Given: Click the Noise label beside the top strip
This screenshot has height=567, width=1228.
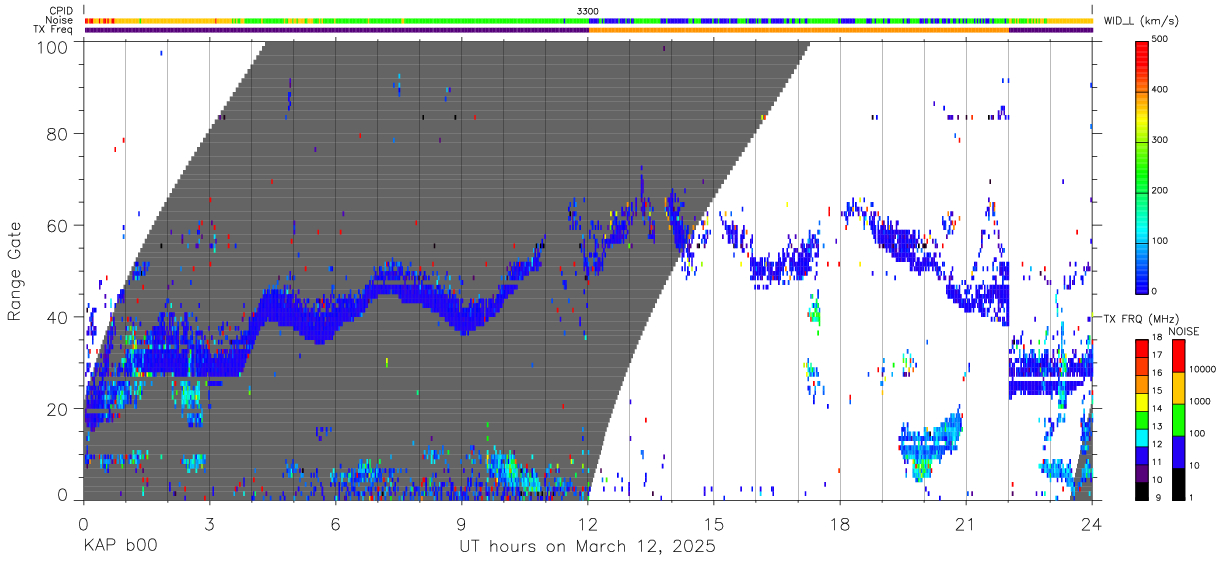Looking at the screenshot, I should click(60, 20).
